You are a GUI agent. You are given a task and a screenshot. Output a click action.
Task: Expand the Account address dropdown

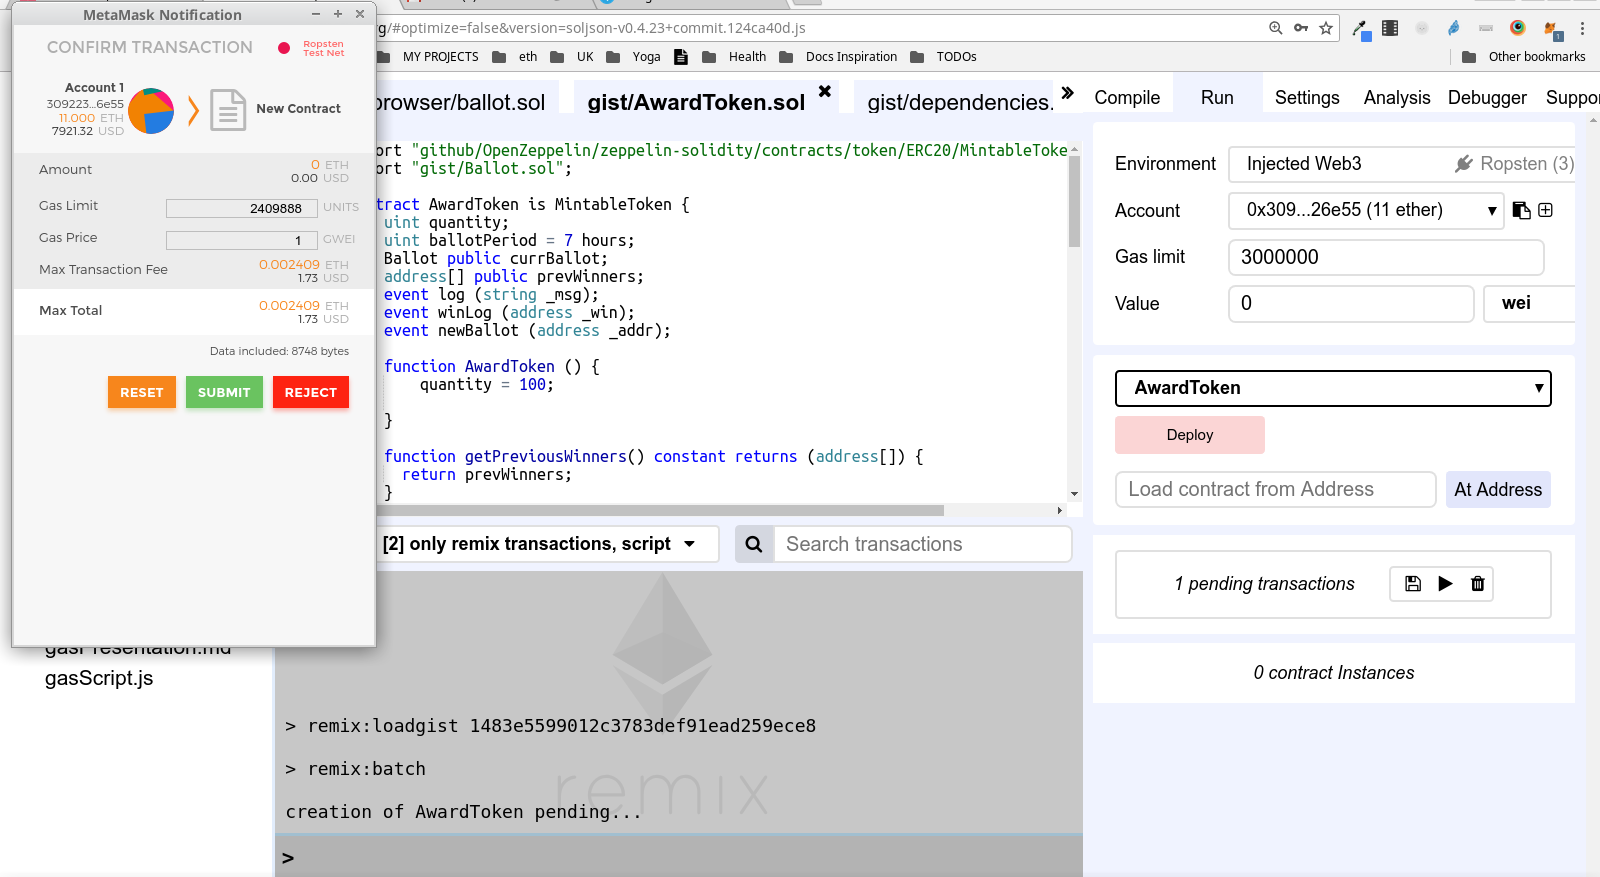coord(1366,210)
